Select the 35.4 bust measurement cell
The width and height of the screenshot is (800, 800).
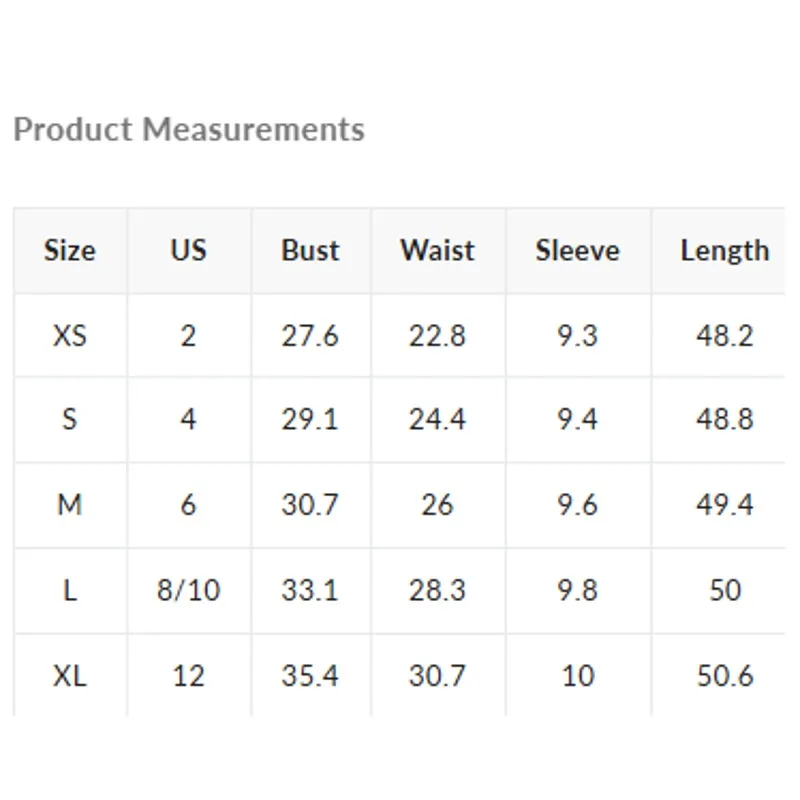pyautogui.click(x=310, y=676)
